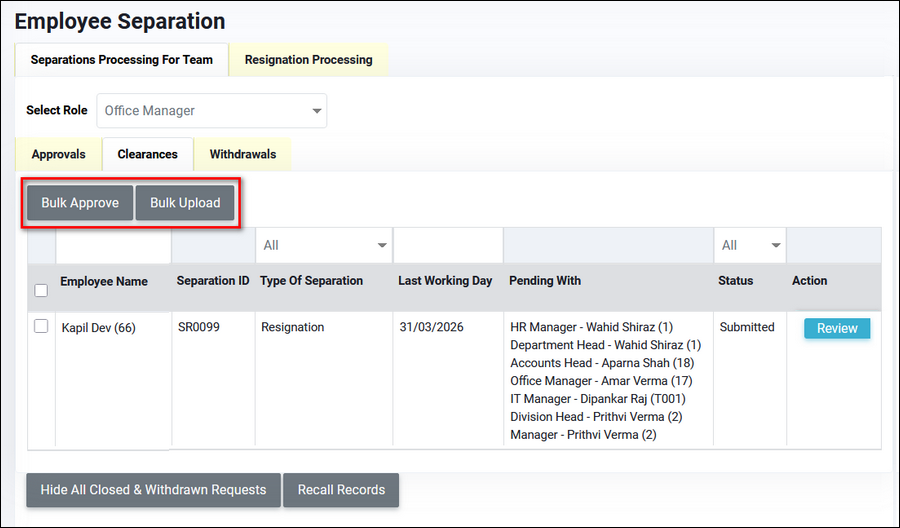The width and height of the screenshot is (900, 528).
Task: Click the Separation ID filter box
Action: click(213, 245)
